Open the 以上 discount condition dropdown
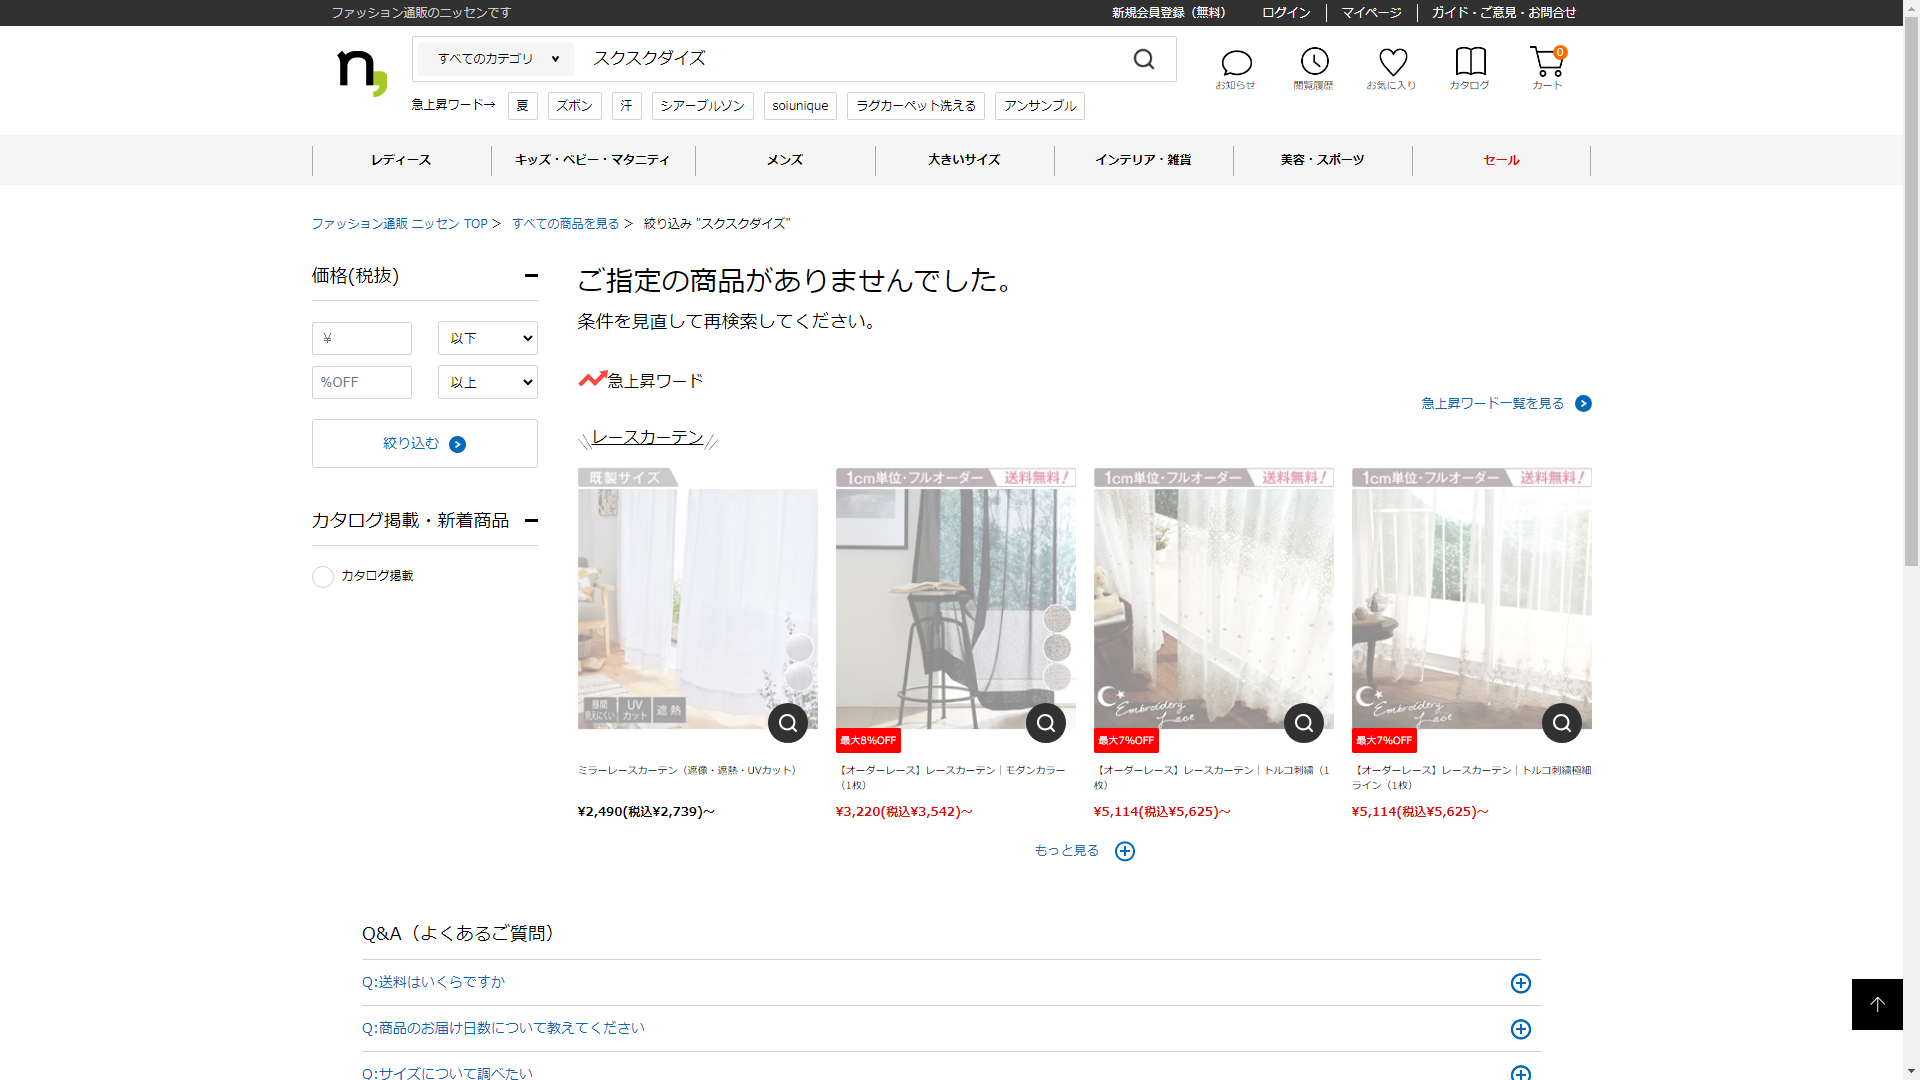 click(488, 382)
